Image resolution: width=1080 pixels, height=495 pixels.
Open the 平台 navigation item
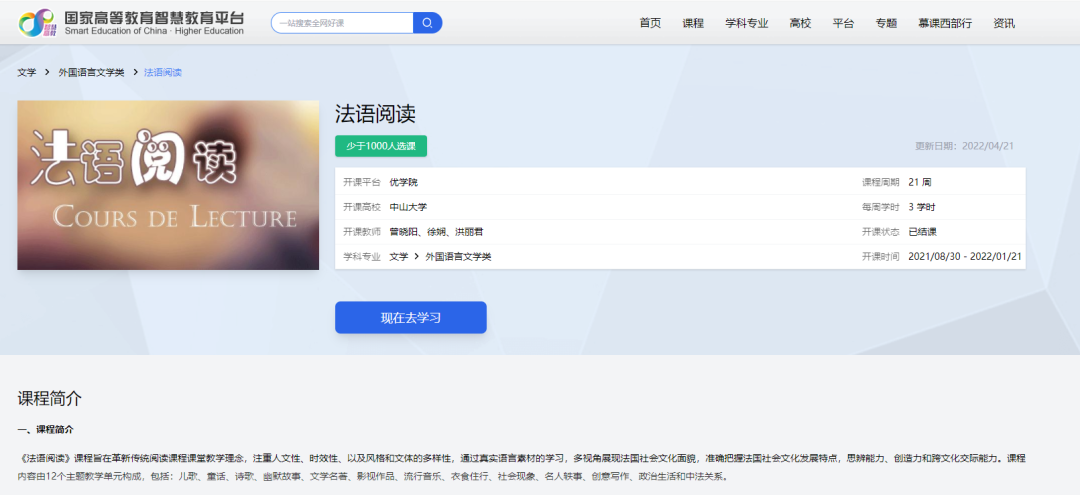[x=843, y=23]
